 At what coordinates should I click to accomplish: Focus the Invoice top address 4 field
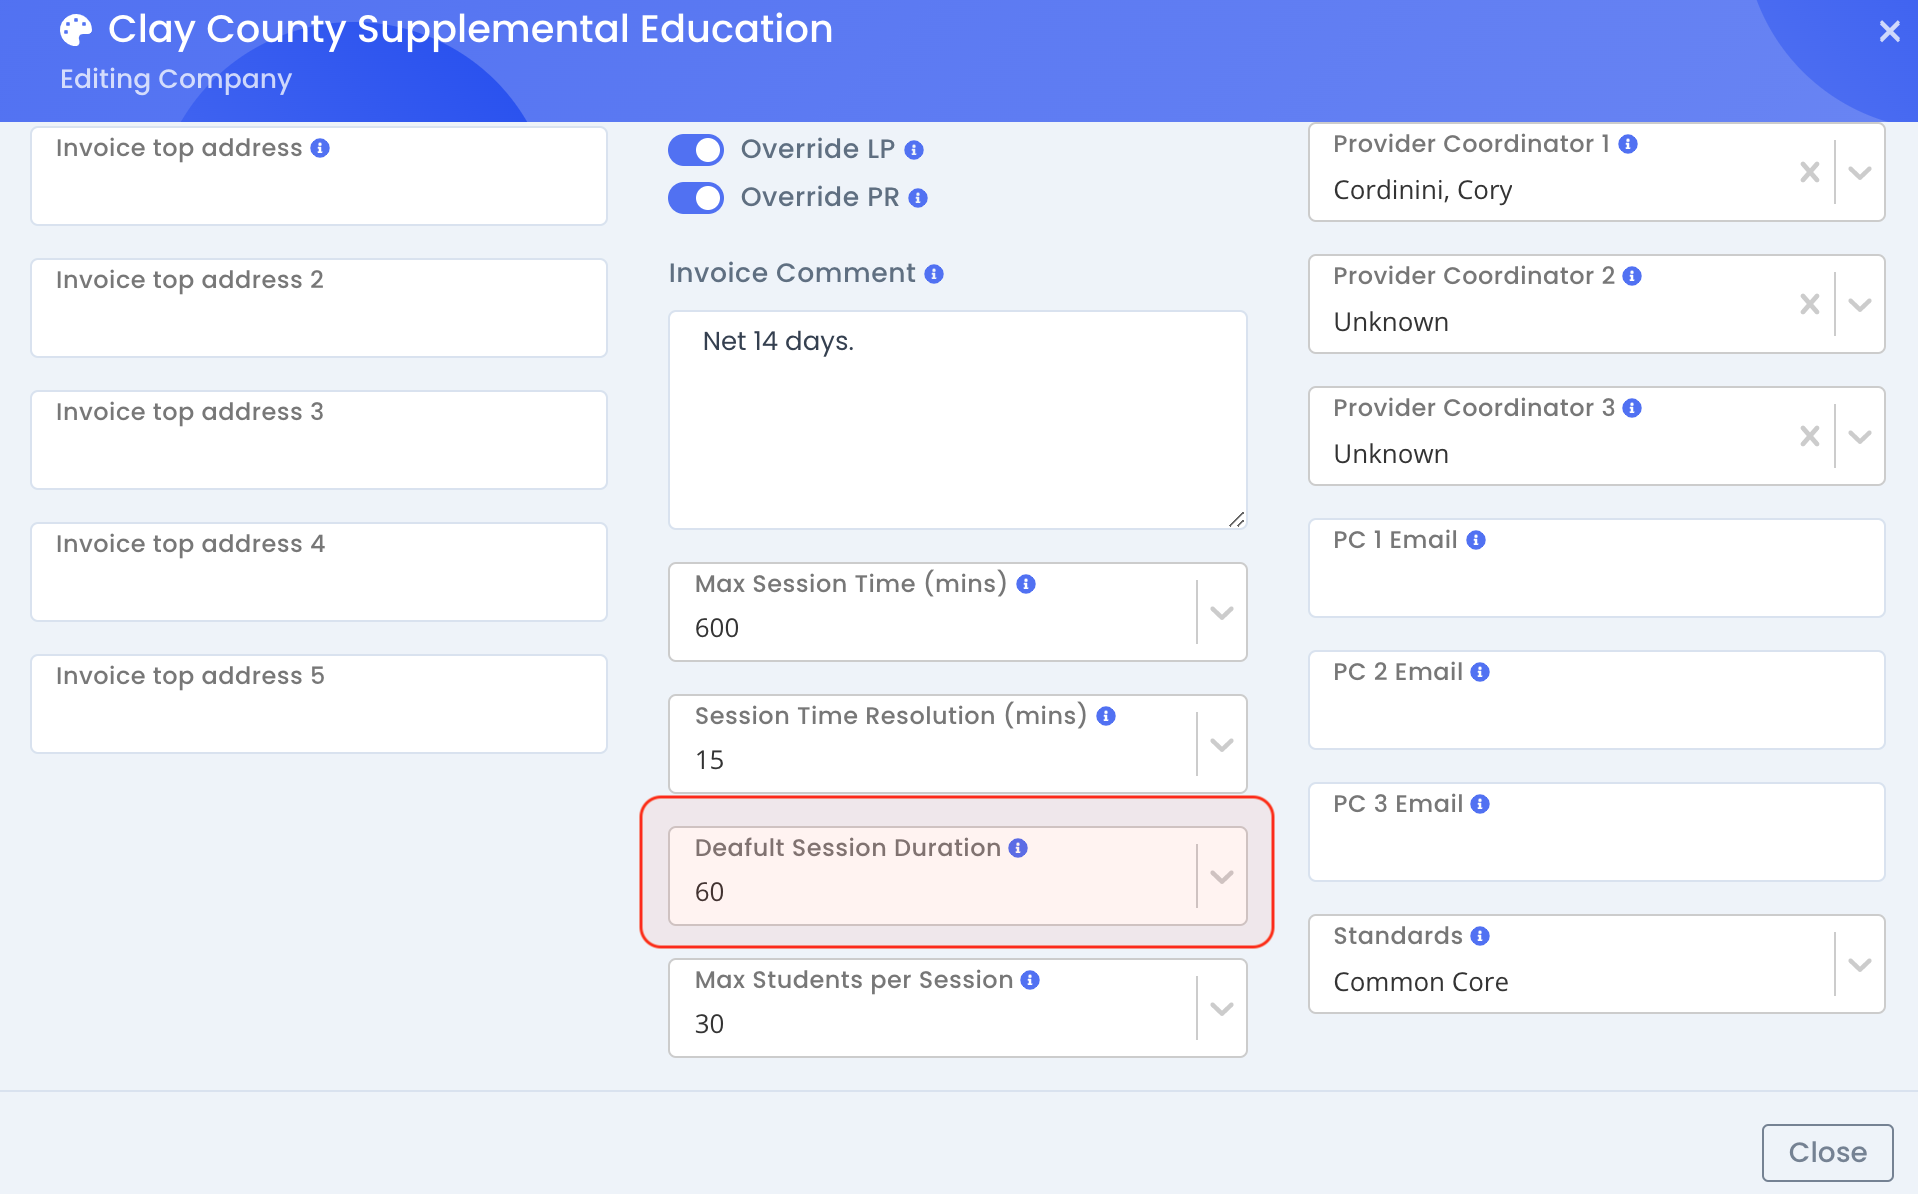pyautogui.click(x=319, y=572)
